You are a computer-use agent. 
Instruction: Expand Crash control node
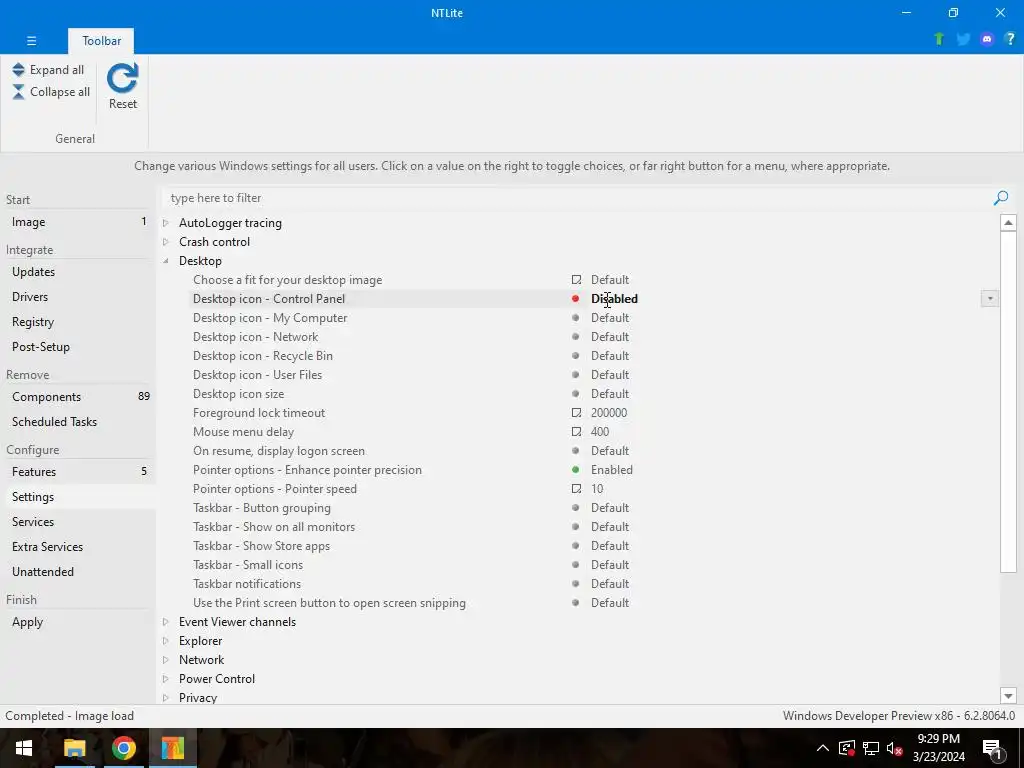166,242
